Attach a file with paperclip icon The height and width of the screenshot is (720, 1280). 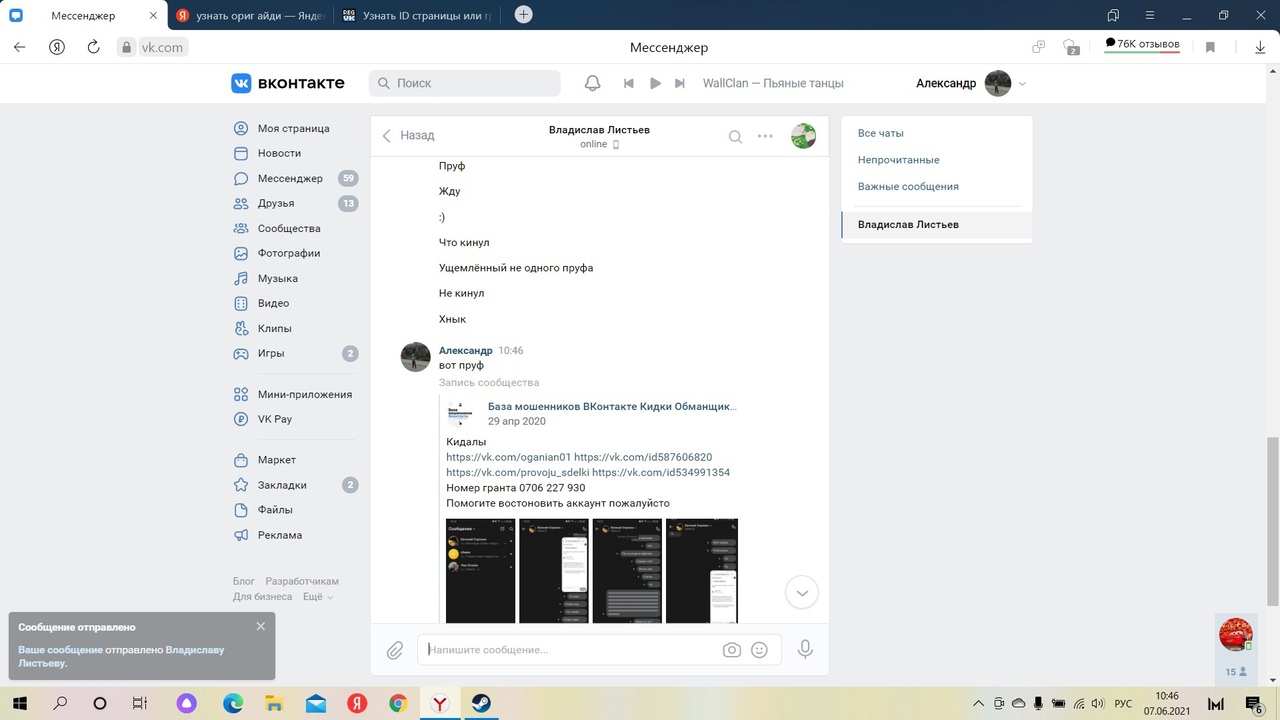[395, 651]
